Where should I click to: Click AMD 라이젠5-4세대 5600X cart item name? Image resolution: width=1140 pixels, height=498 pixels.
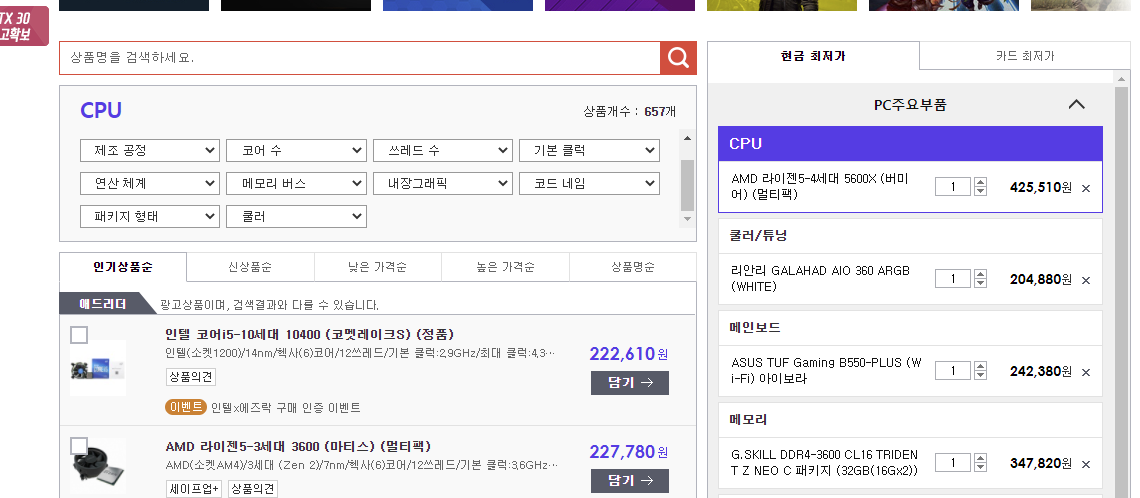tap(820, 187)
